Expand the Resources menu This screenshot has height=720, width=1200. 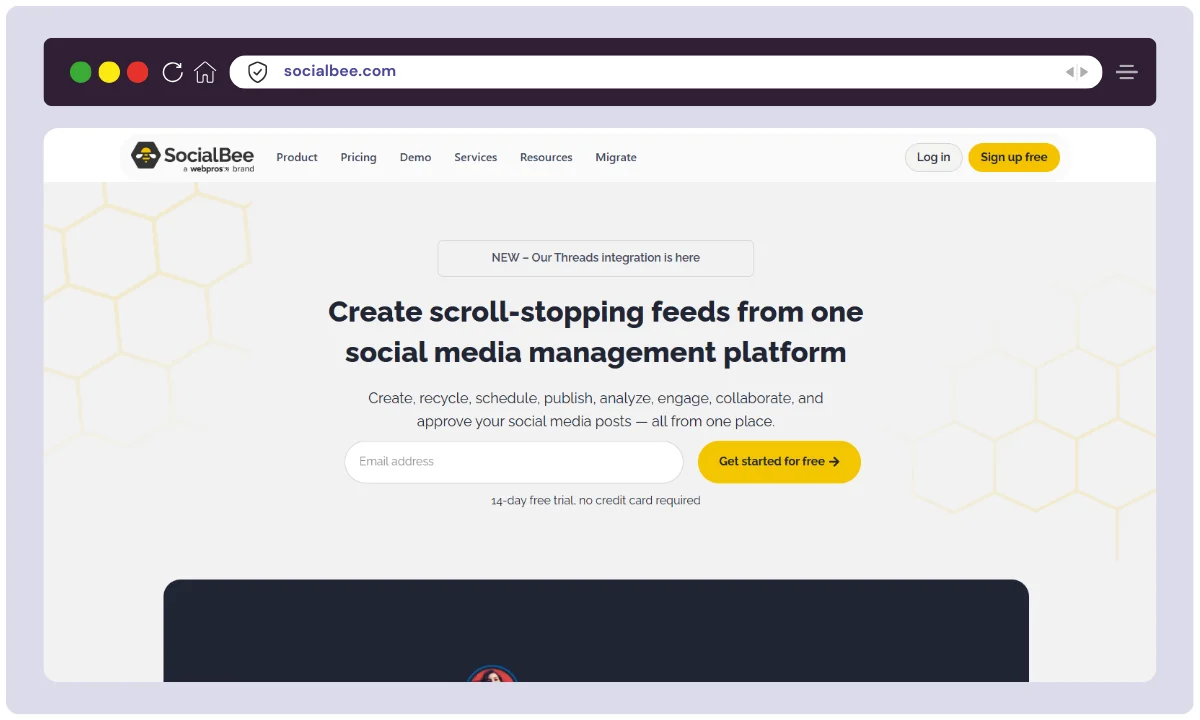coord(546,158)
